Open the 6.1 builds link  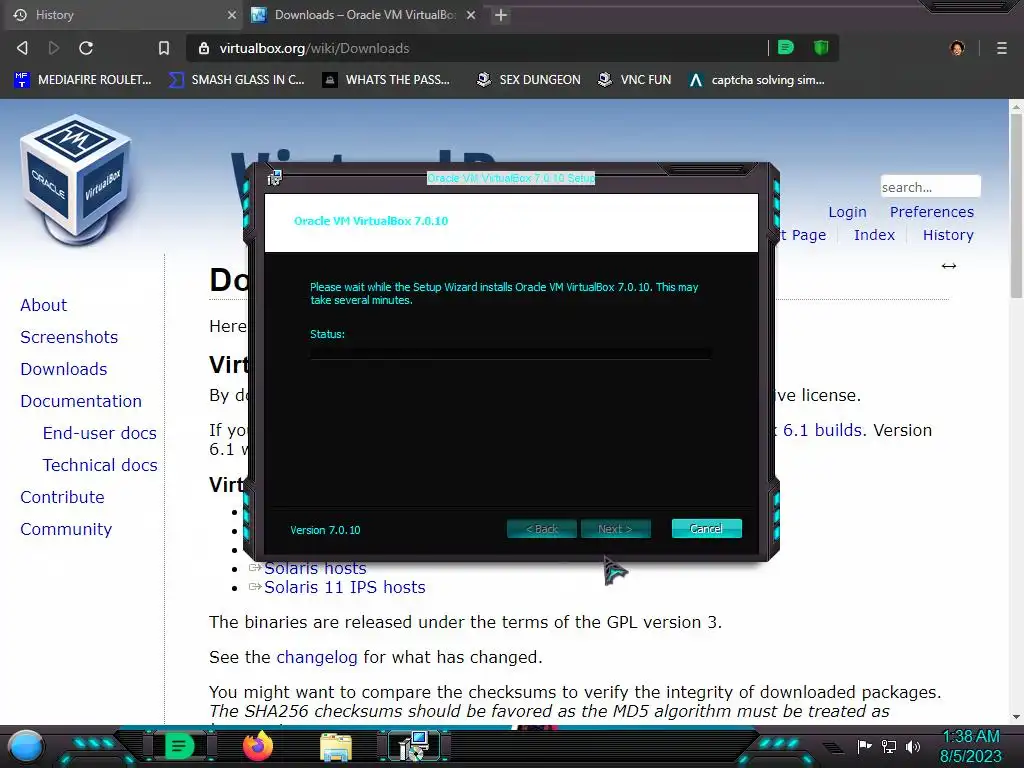tap(822, 430)
